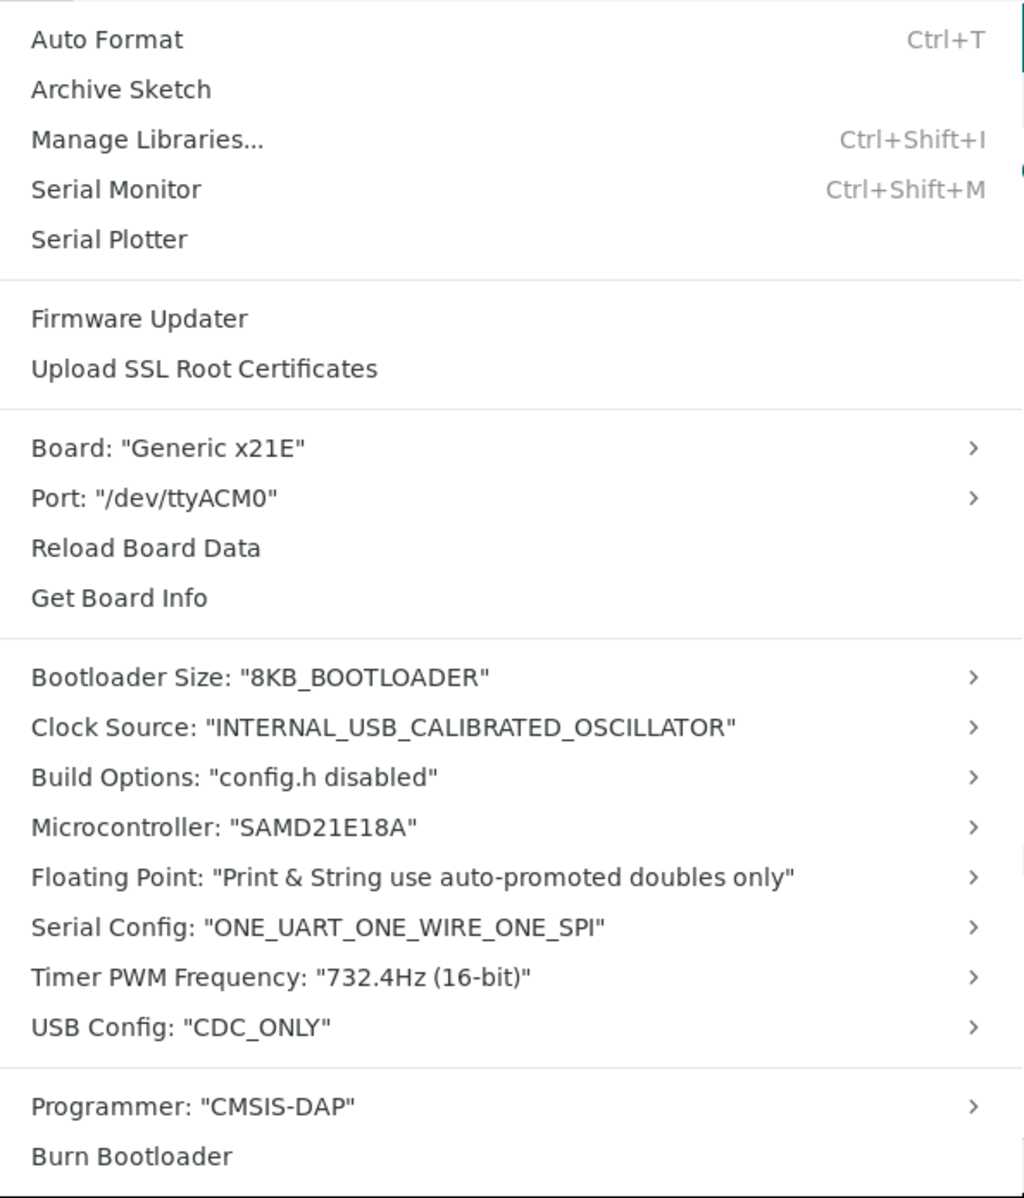
Task: Expand Build Options 'config.h disabled' submenu
Action: tap(234, 777)
